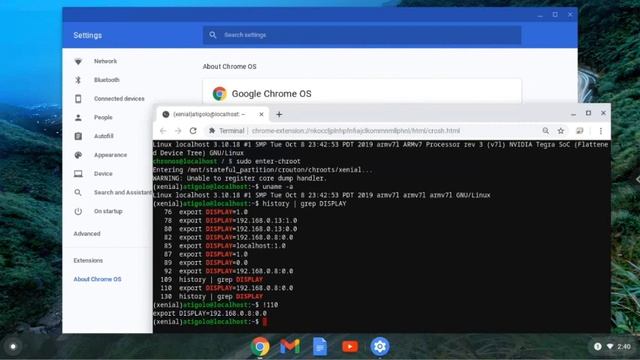Viewport: 640px width, 360px height.
Task: Click the wifi icon in status tray
Action: tap(610, 347)
